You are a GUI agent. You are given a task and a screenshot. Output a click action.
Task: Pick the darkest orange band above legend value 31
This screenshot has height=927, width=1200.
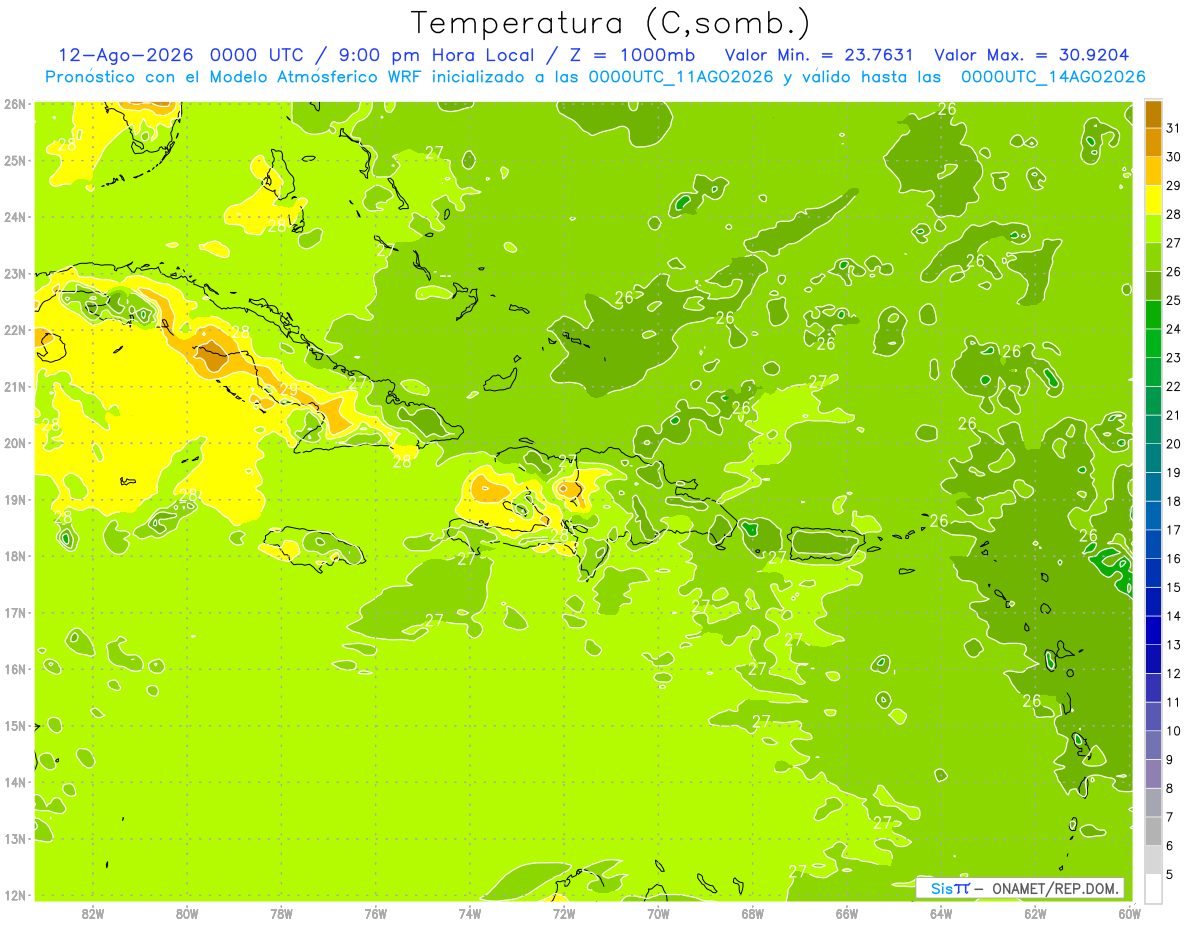(1153, 115)
